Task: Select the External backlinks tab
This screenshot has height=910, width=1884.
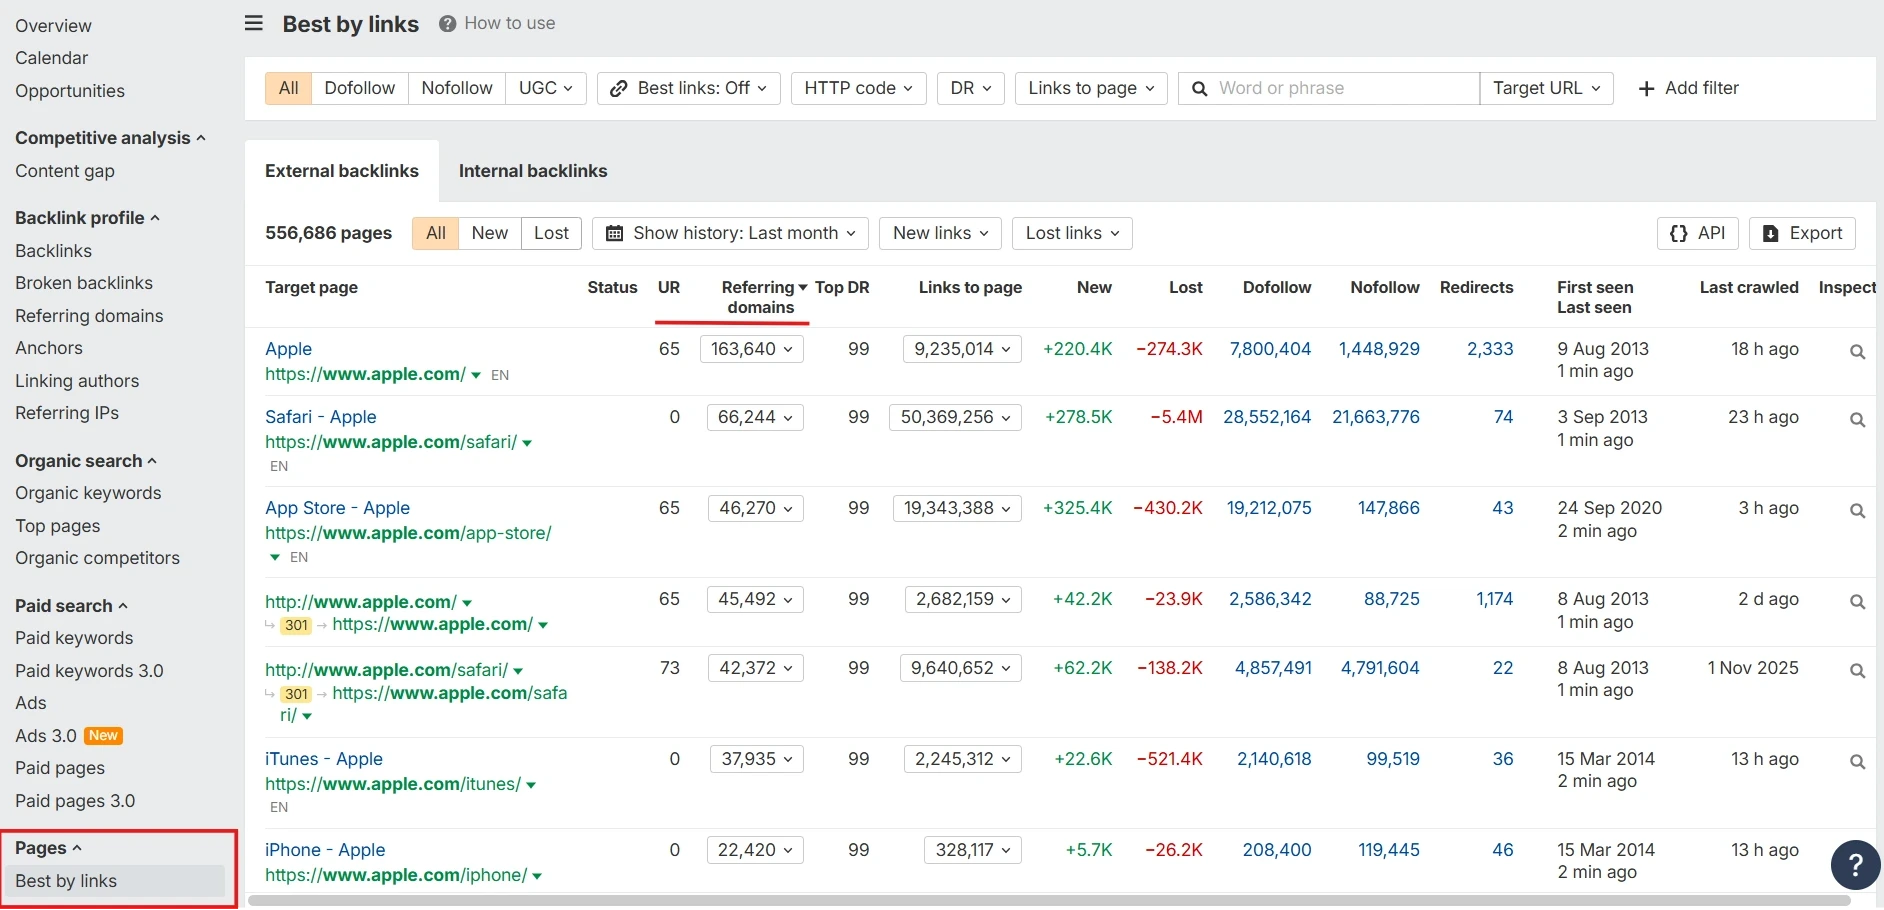Action: [341, 171]
